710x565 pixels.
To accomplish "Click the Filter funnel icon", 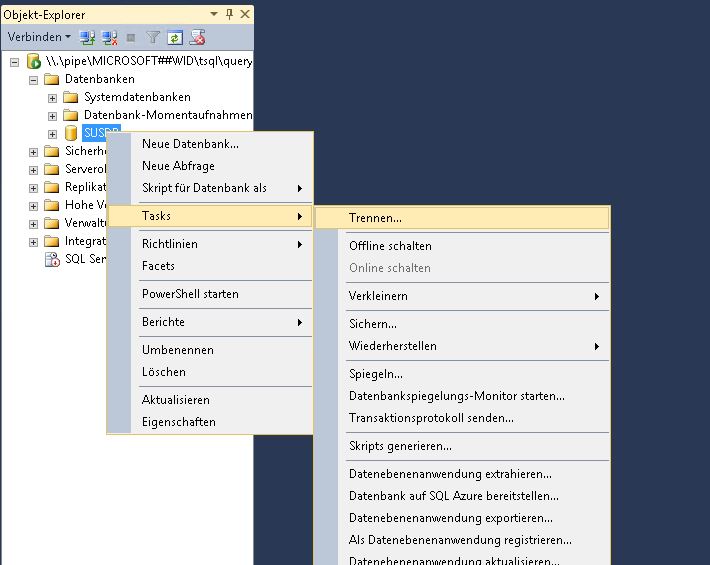I will coord(153,37).
